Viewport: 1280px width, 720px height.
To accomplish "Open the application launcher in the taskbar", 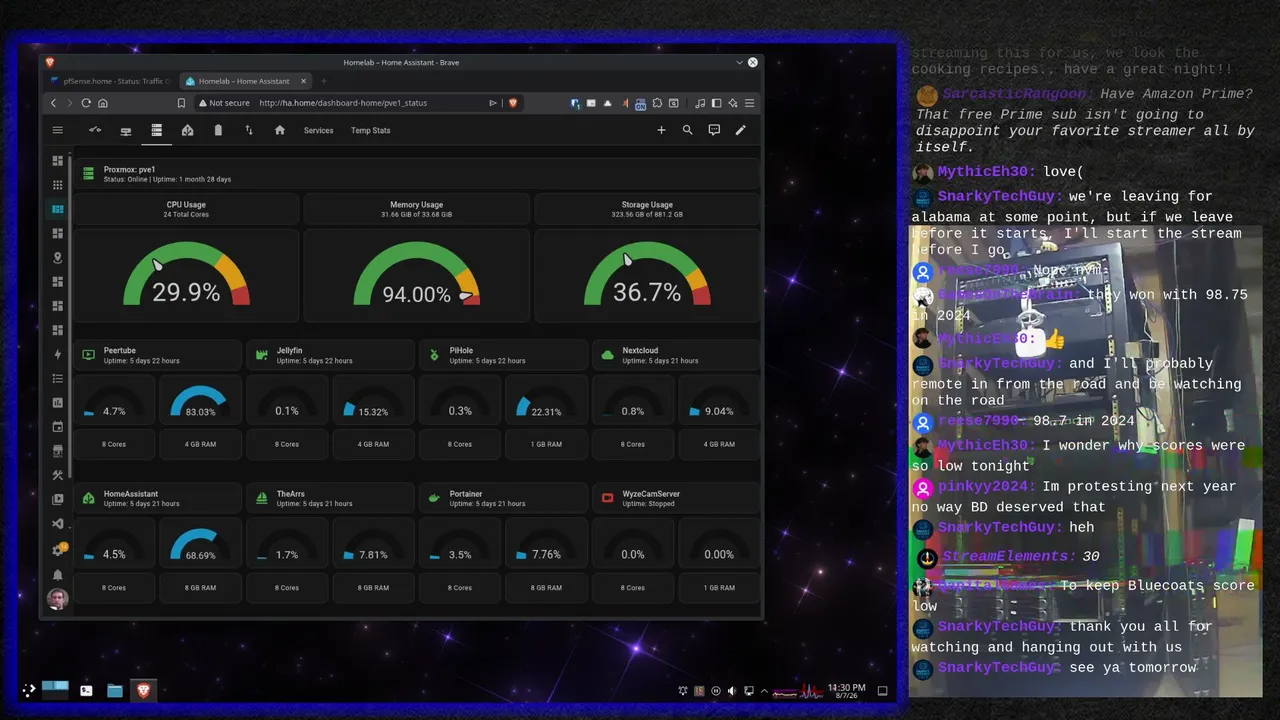I will coord(29,690).
